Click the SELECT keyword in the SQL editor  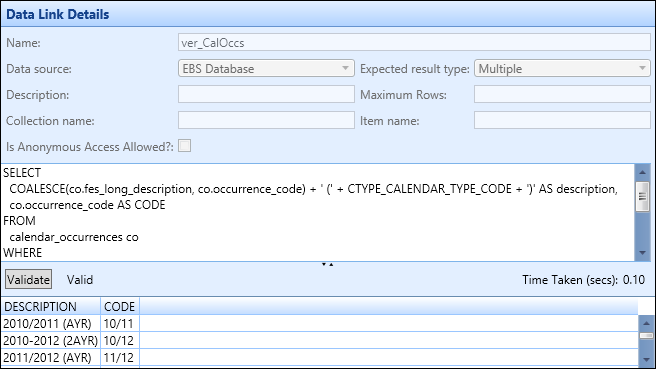tap(22, 173)
